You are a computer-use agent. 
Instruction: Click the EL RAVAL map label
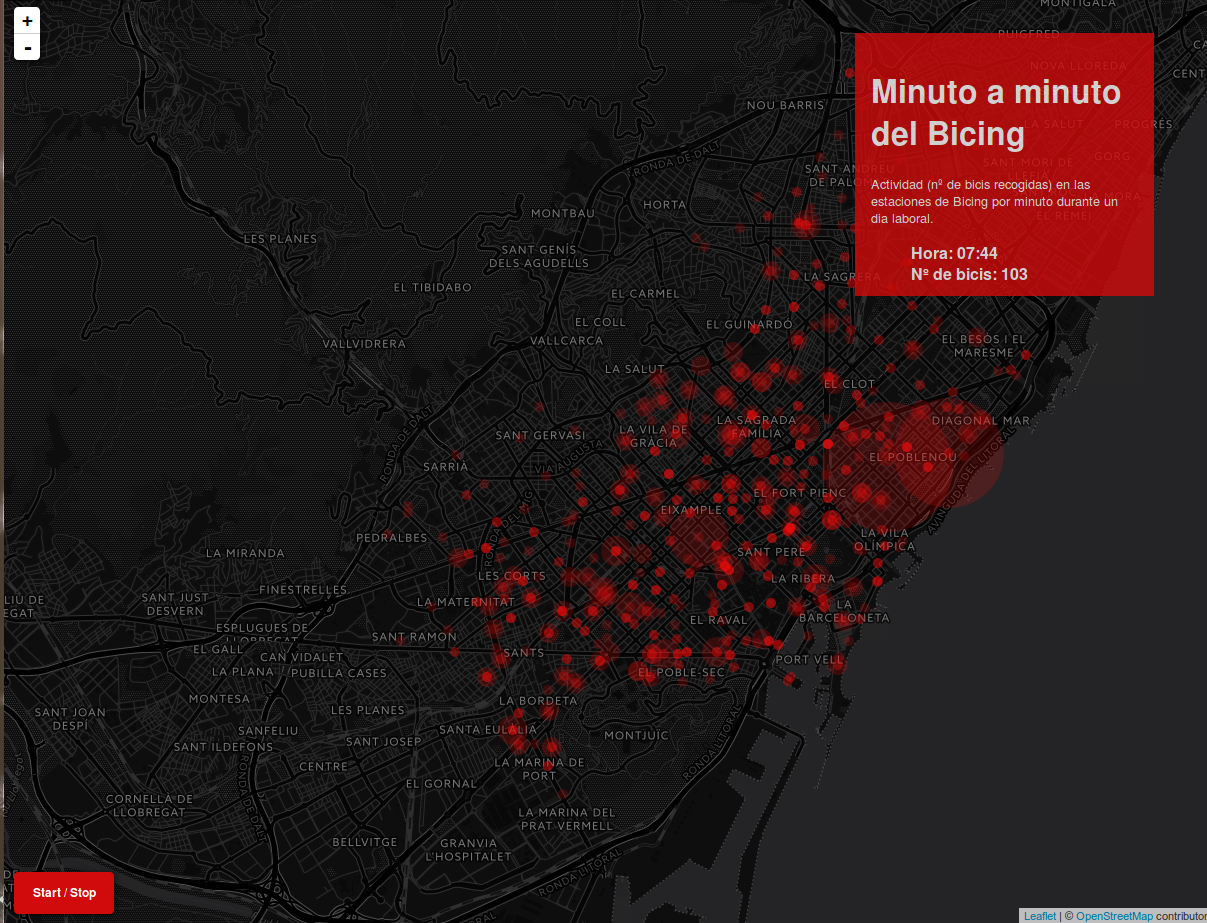click(x=718, y=620)
